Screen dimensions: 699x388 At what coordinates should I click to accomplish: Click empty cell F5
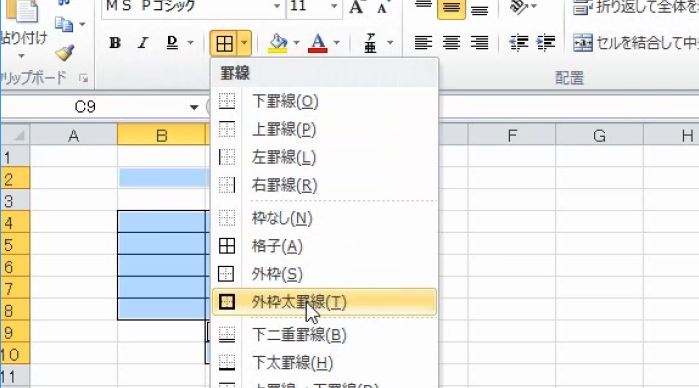pos(512,244)
